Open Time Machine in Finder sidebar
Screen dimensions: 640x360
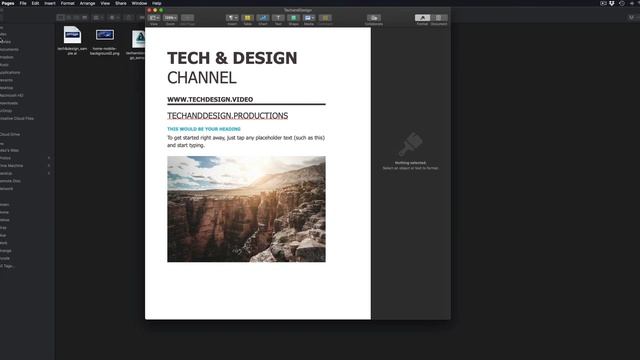[11, 166]
